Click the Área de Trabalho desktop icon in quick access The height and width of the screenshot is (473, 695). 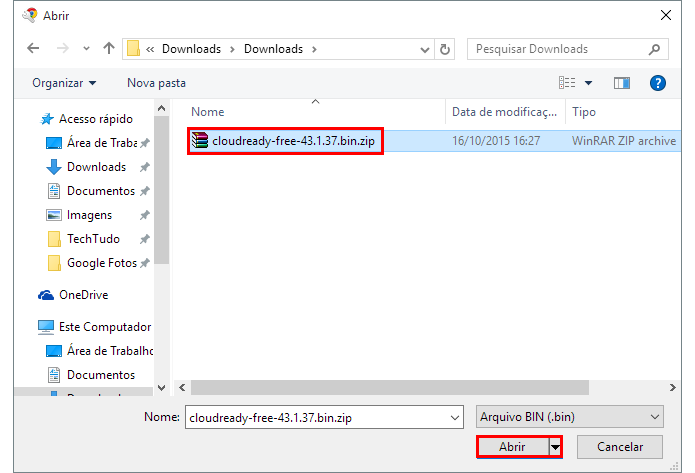pyautogui.click(x=54, y=143)
